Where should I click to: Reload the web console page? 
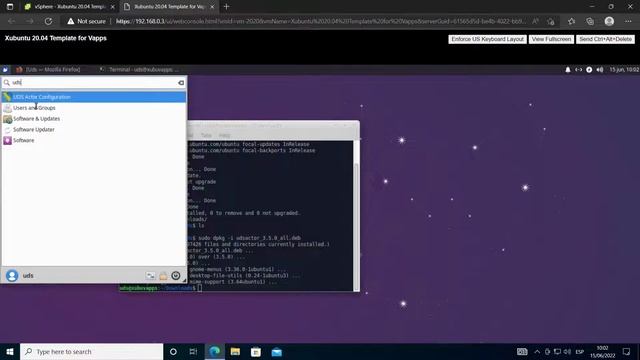tap(48, 21)
